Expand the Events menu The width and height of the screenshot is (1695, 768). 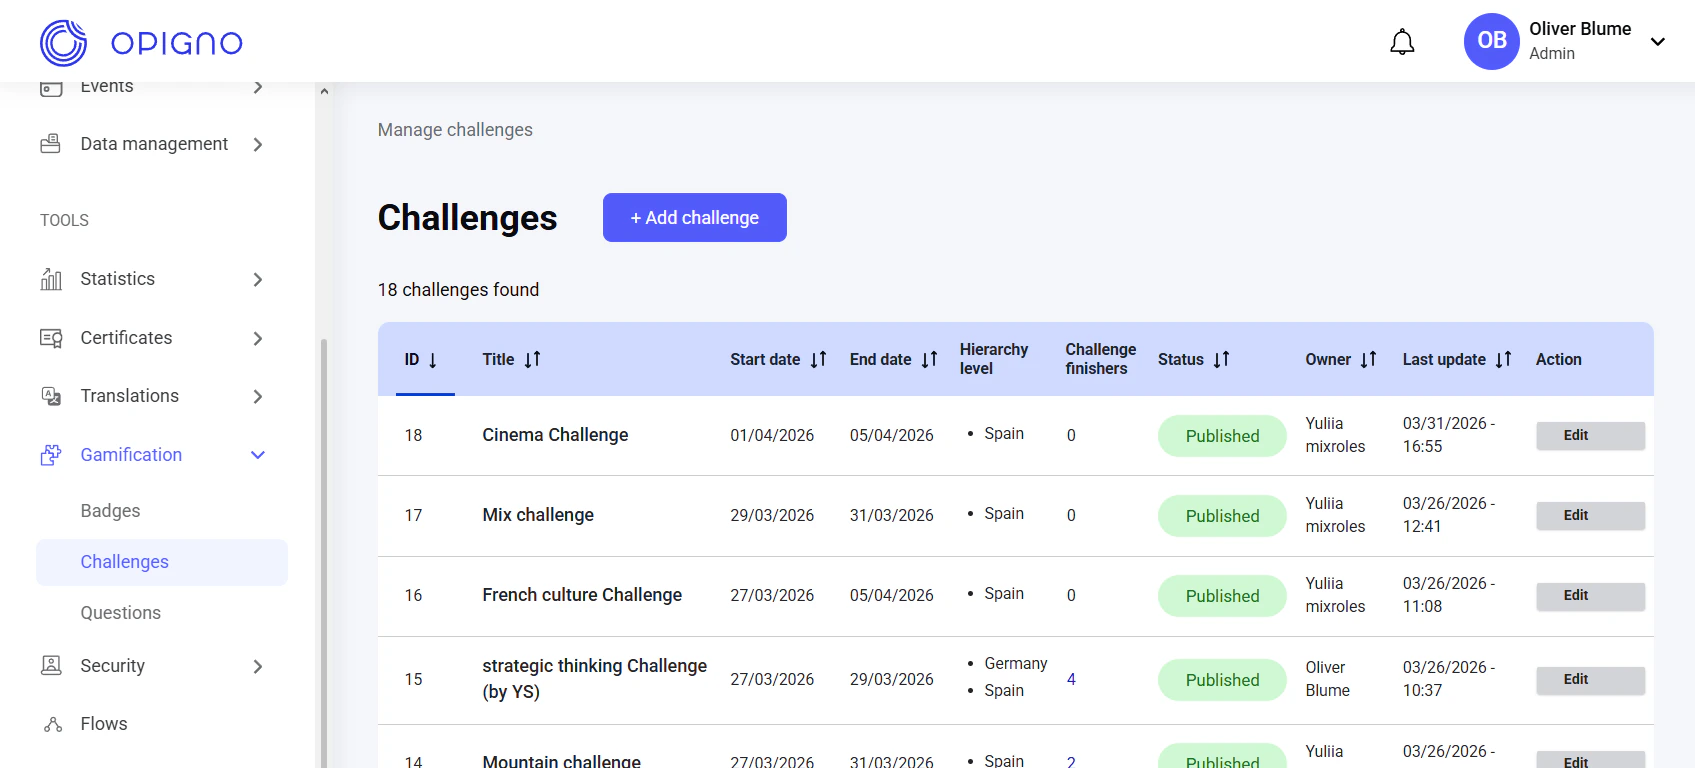point(258,87)
